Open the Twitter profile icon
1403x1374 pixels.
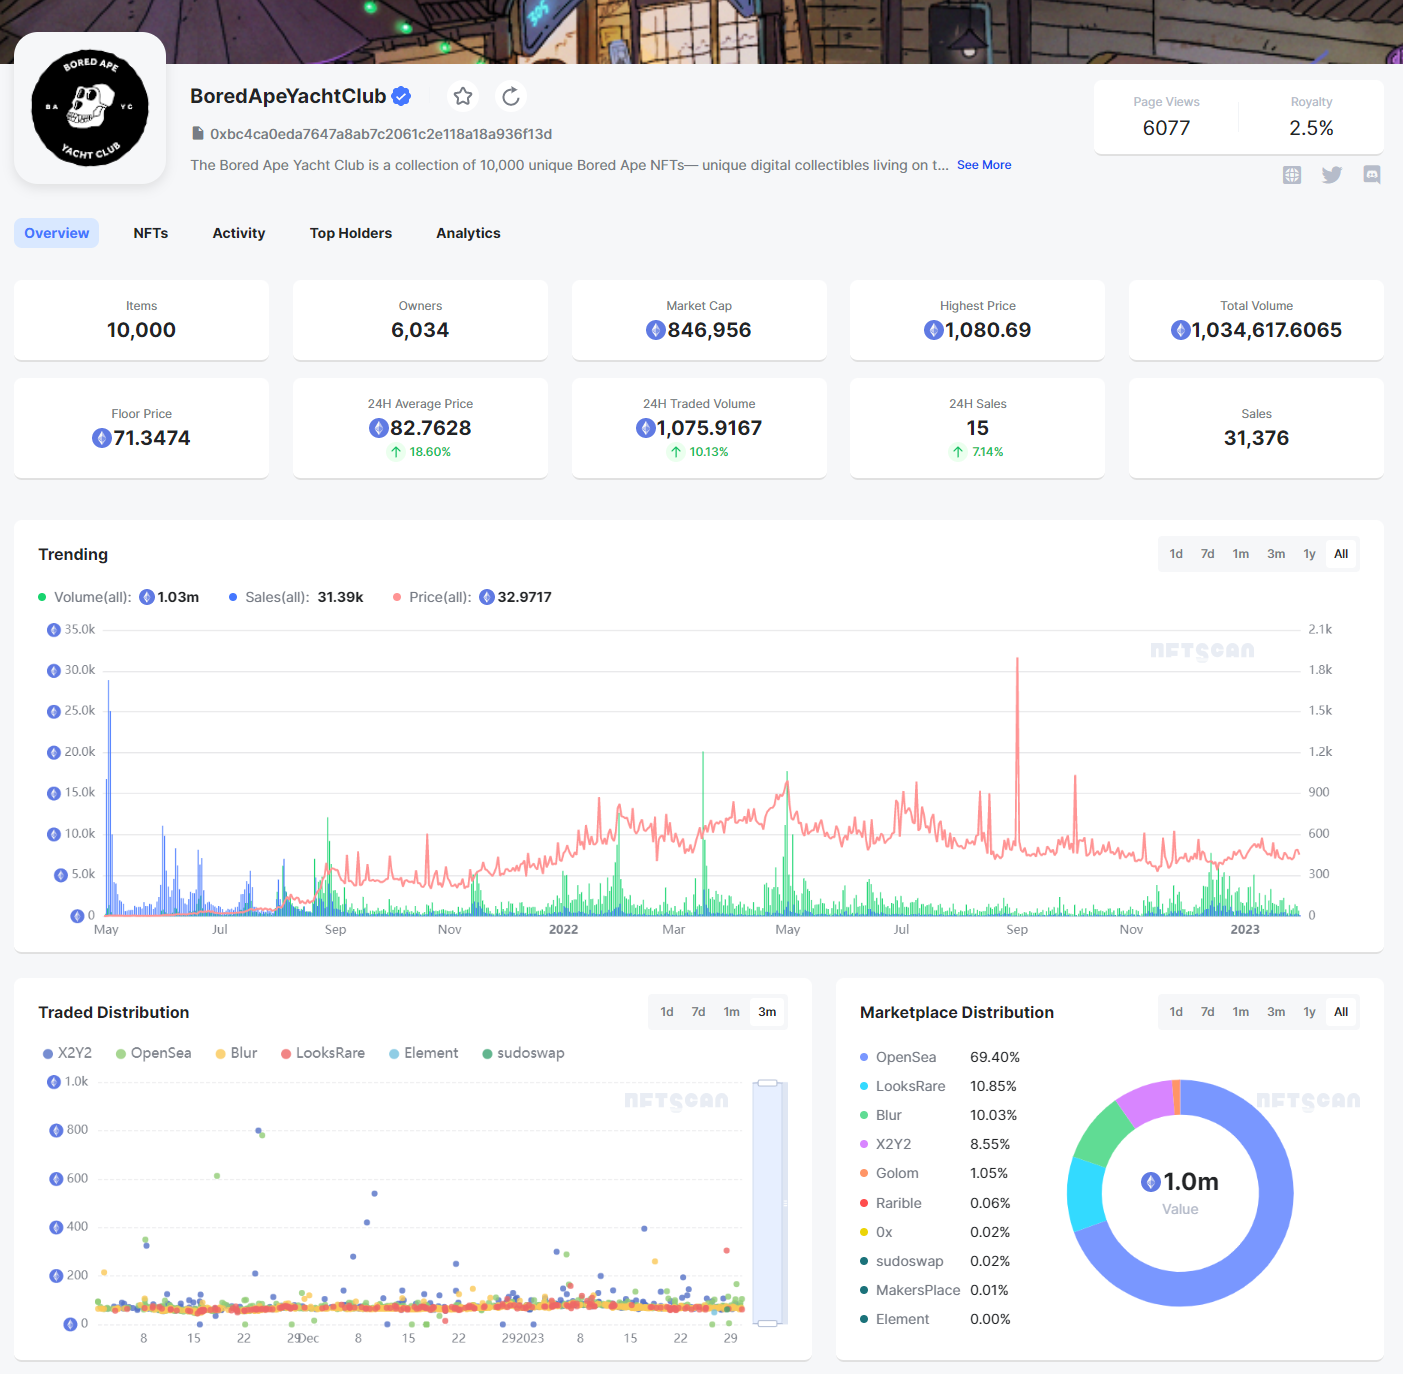pyautogui.click(x=1332, y=175)
